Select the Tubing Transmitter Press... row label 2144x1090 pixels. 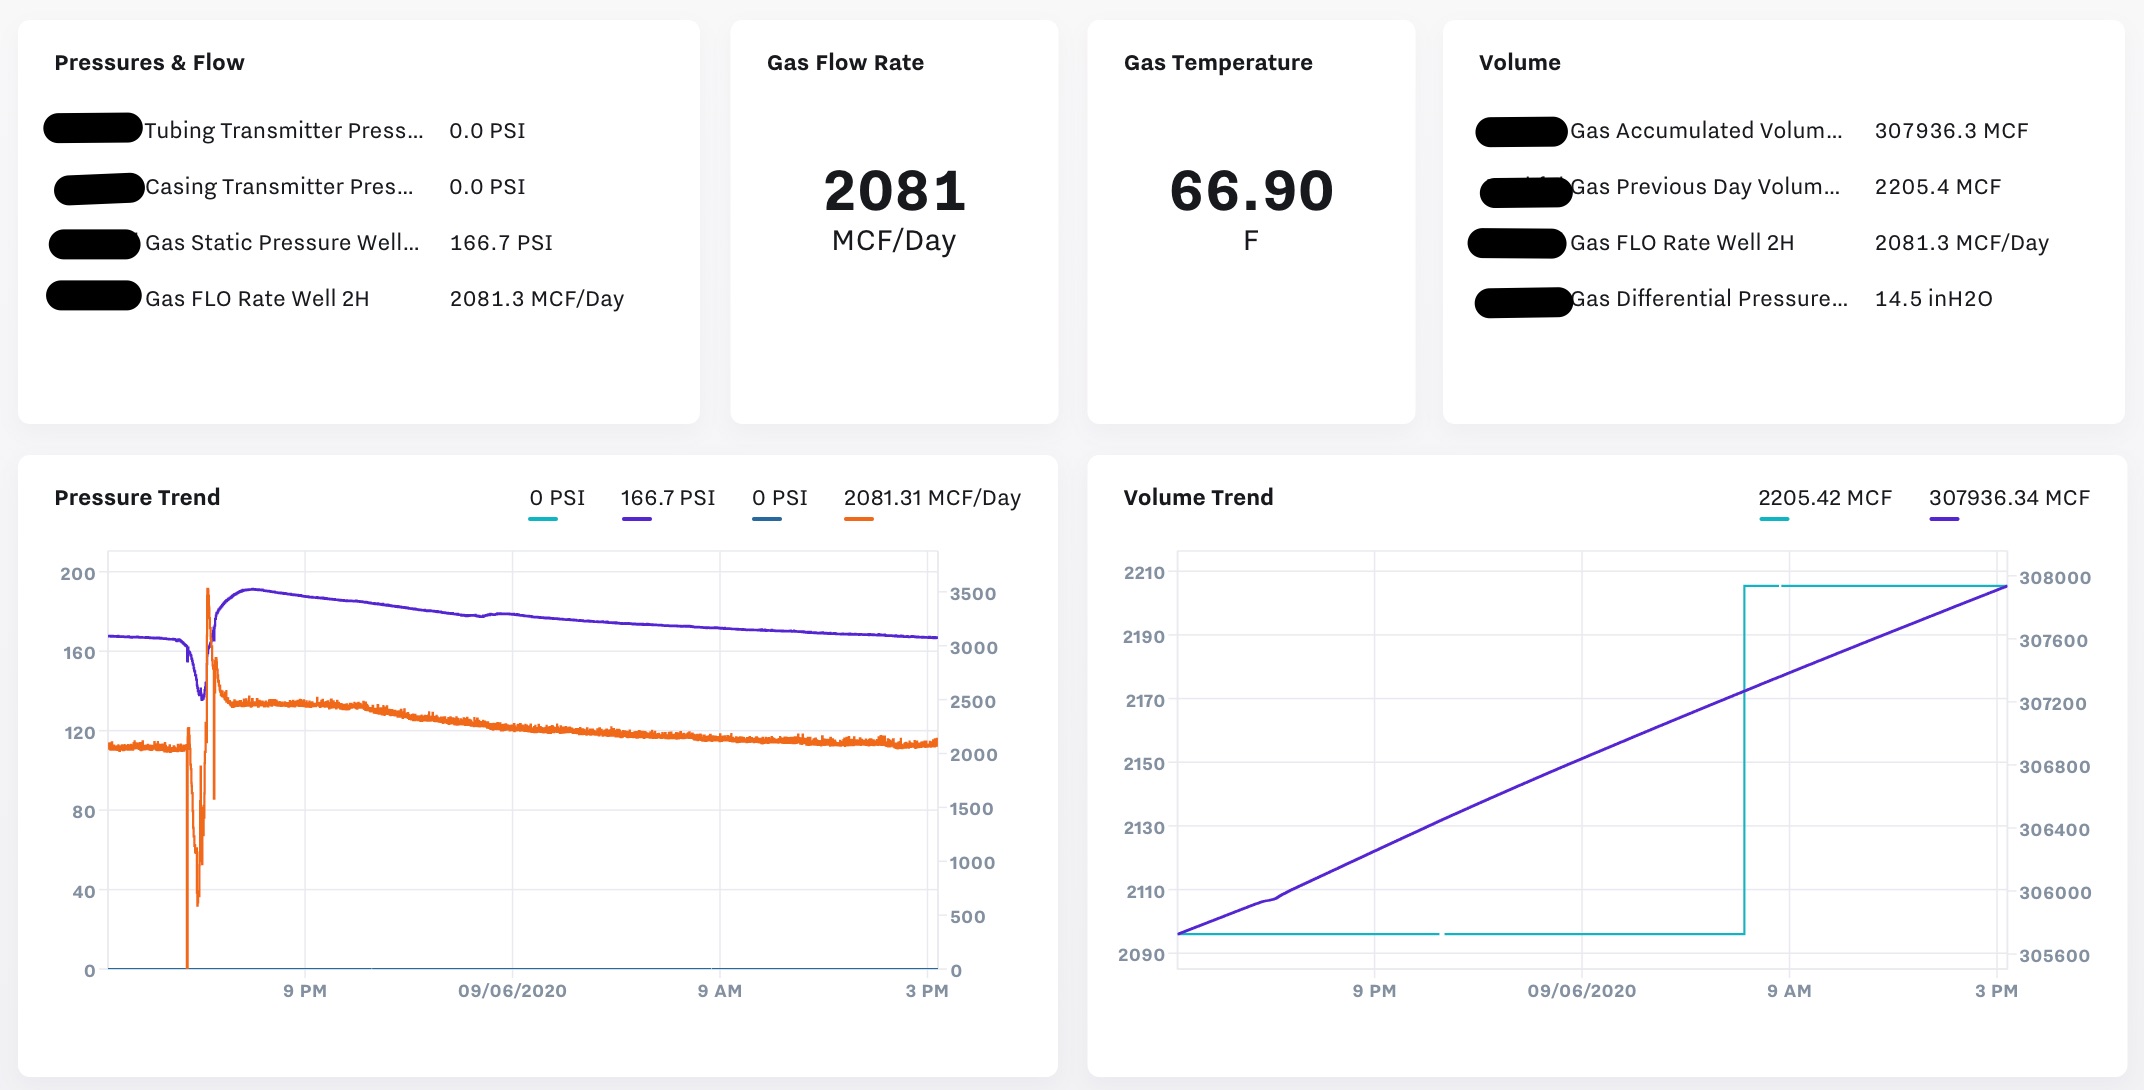(x=284, y=130)
